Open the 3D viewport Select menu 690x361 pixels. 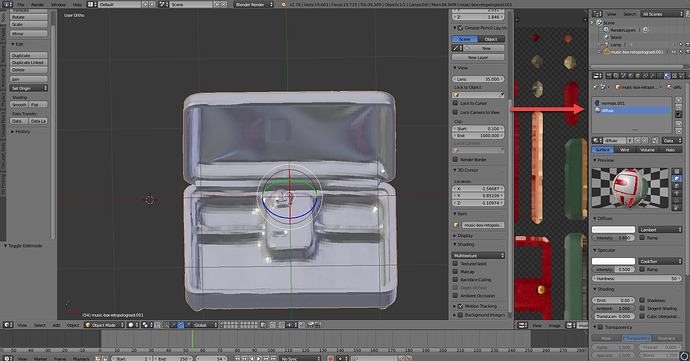coord(40,325)
